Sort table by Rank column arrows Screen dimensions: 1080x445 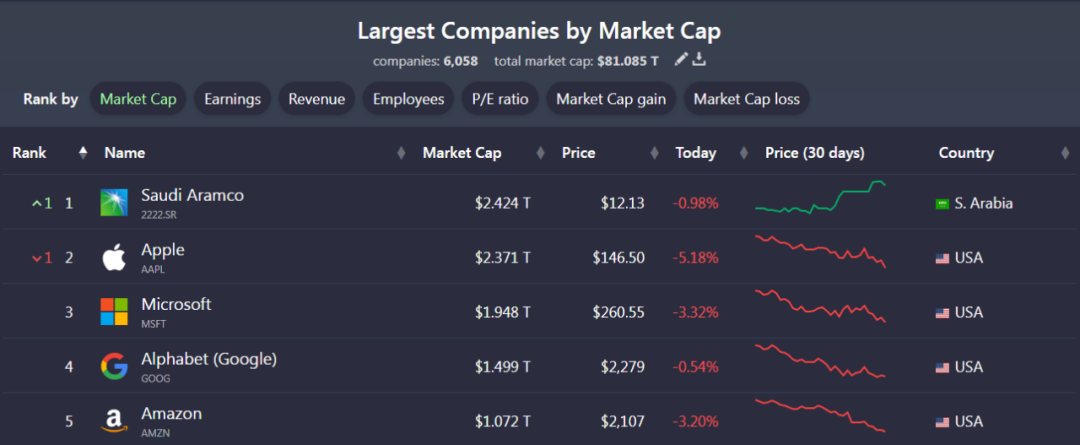(x=83, y=153)
